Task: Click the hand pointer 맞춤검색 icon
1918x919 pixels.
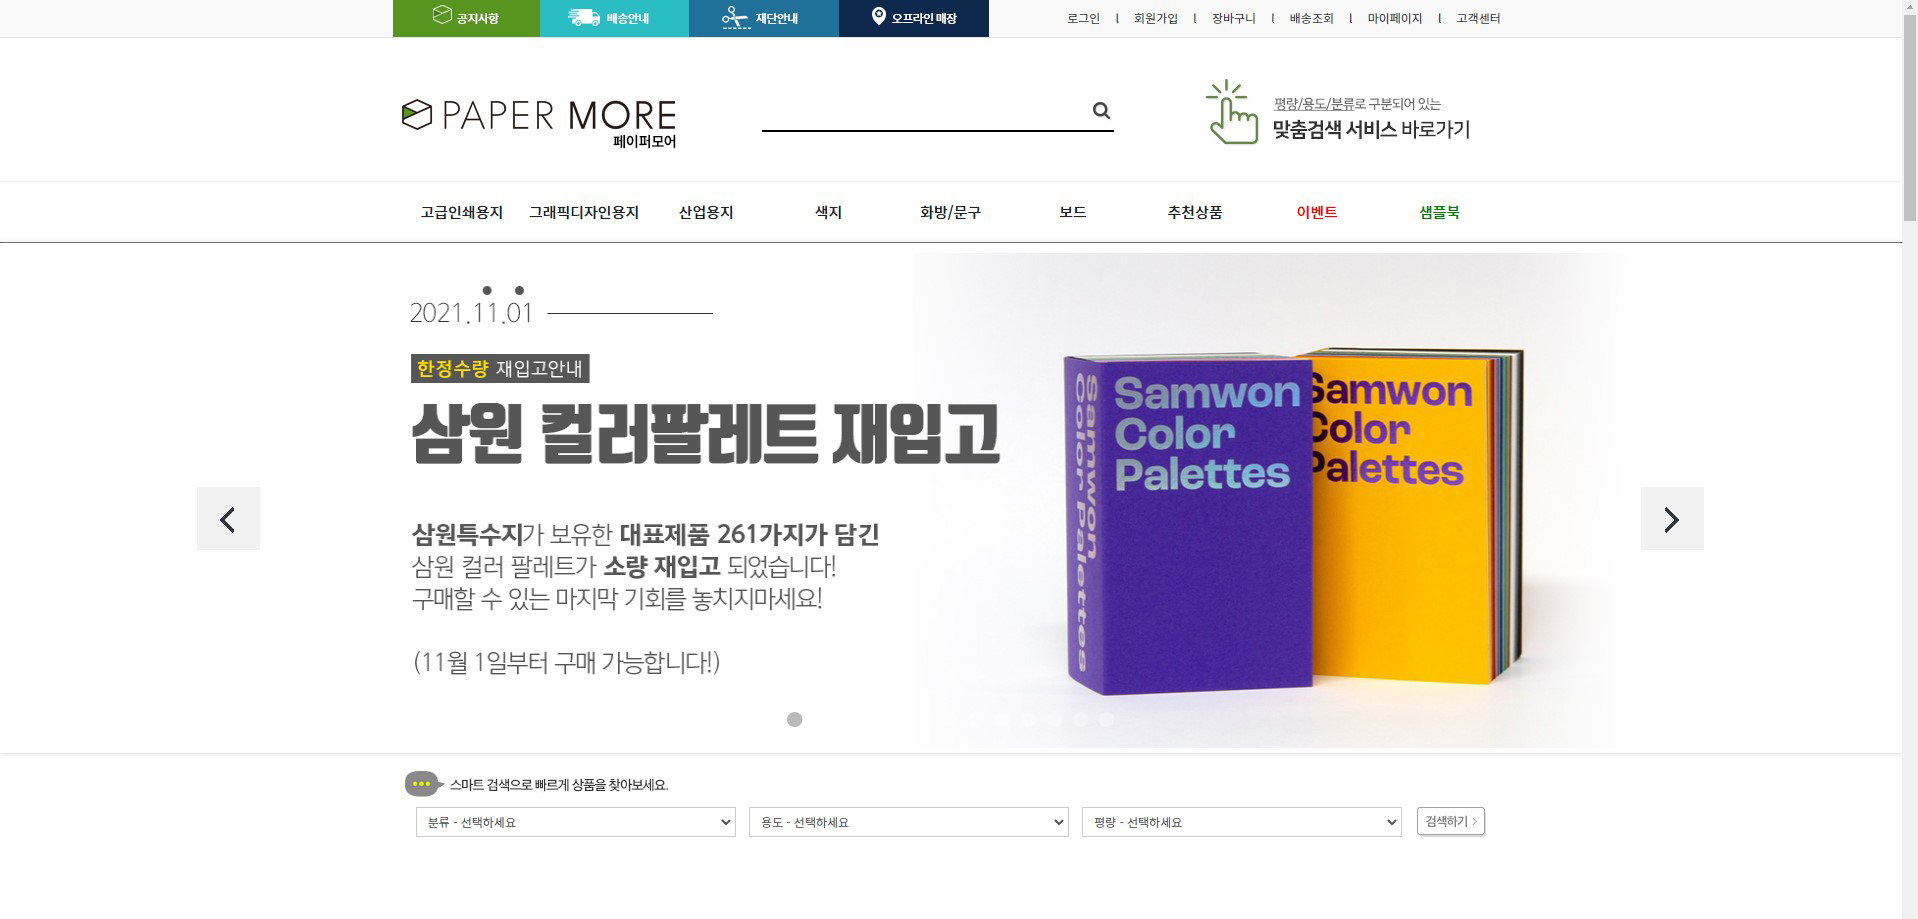Action: point(1231,112)
